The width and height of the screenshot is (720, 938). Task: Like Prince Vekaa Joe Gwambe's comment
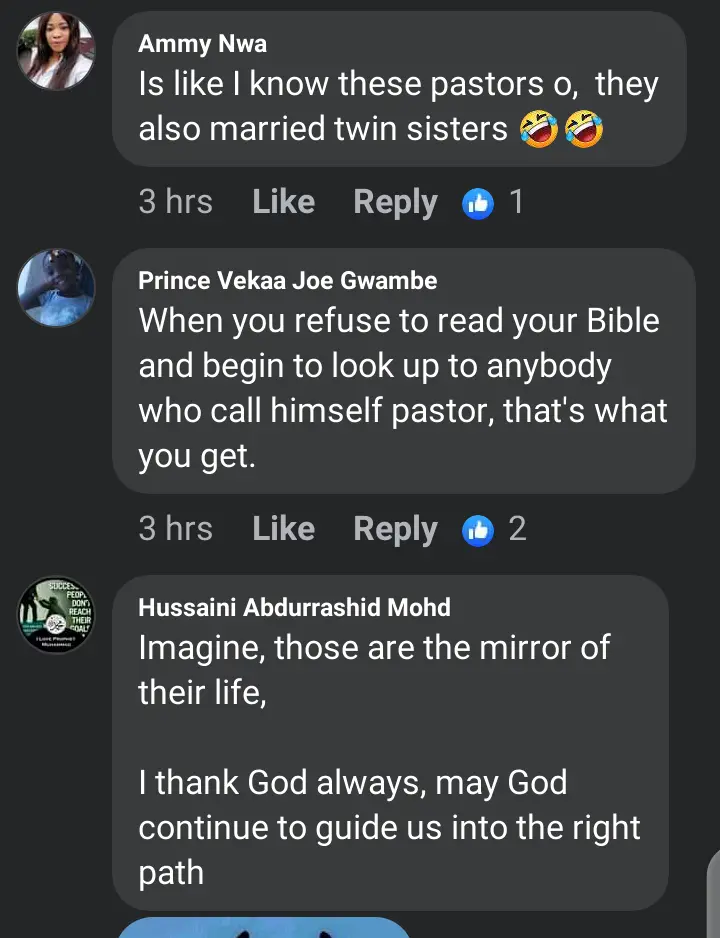[283, 528]
